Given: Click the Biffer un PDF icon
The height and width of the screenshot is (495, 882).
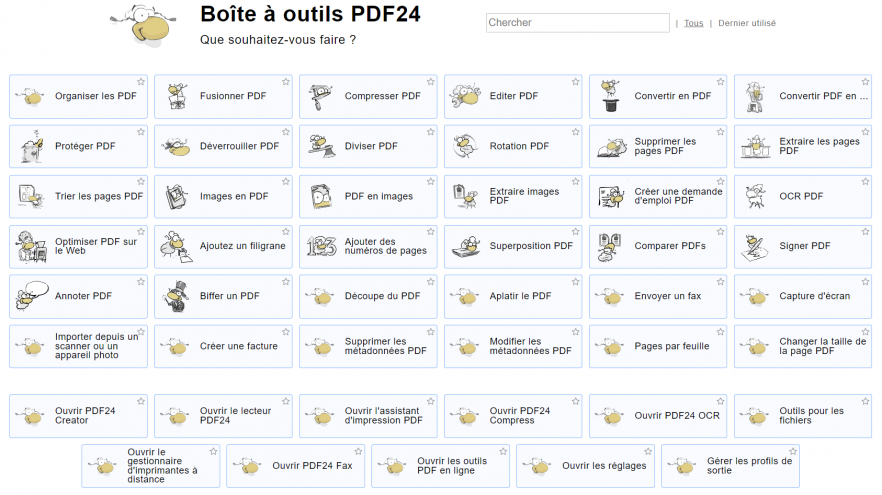Looking at the screenshot, I should tap(177, 296).
